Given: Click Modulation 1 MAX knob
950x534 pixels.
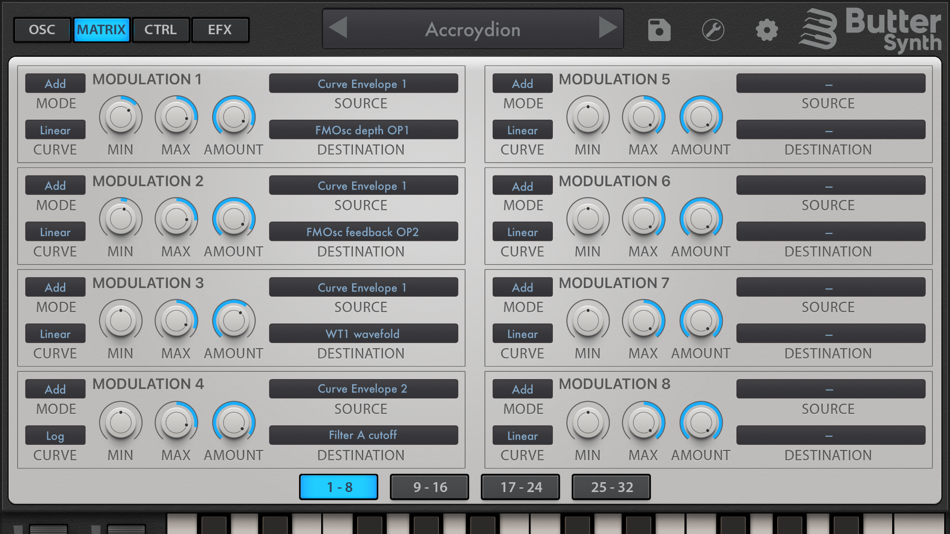Looking at the screenshot, I should point(176,117).
